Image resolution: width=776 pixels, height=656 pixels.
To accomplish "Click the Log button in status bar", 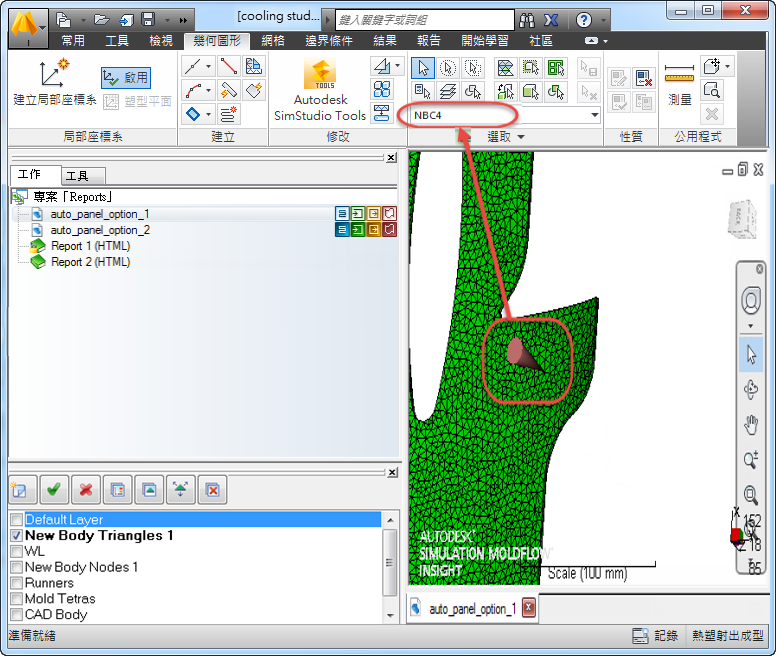I will 656,636.
